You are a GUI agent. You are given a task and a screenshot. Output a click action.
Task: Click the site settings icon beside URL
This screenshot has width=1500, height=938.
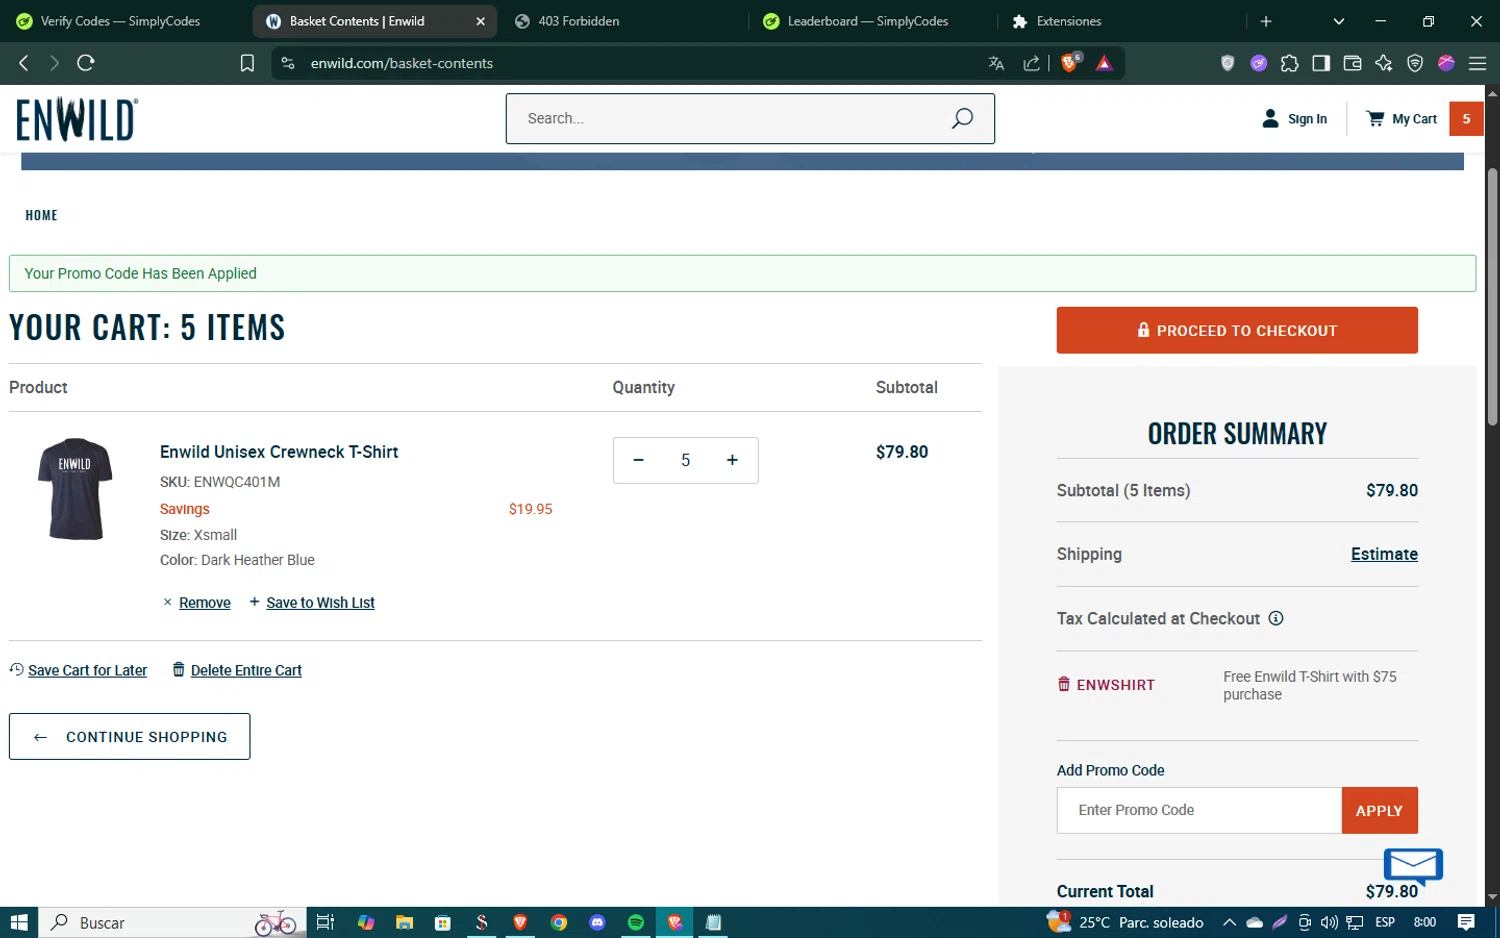click(288, 63)
